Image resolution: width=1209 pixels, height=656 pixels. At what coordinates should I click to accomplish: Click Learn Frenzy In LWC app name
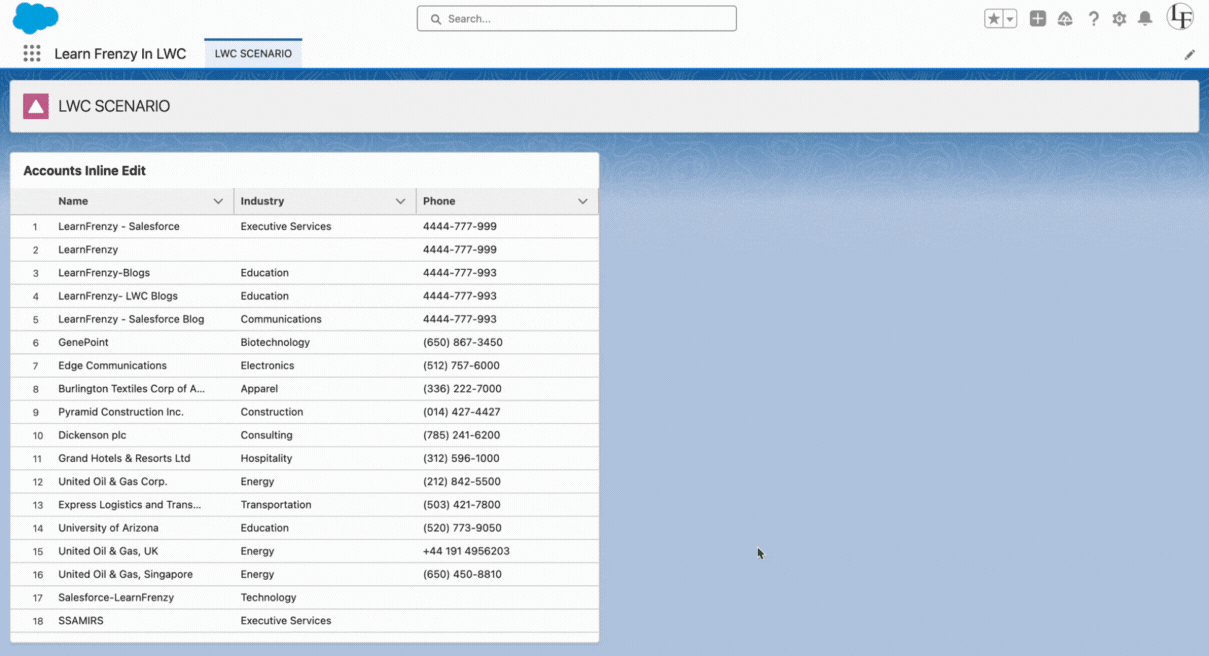coord(120,54)
